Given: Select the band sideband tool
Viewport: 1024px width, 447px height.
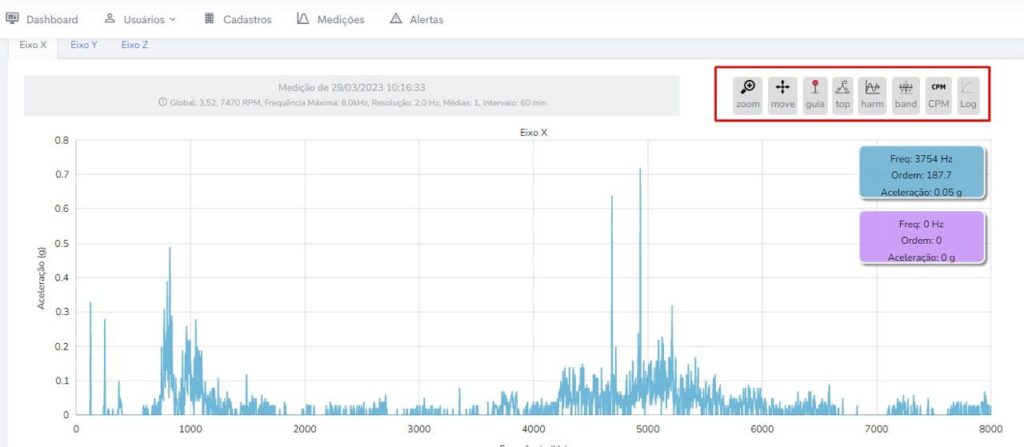Looking at the screenshot, I should pyautogui.click(x=905, y=94).
